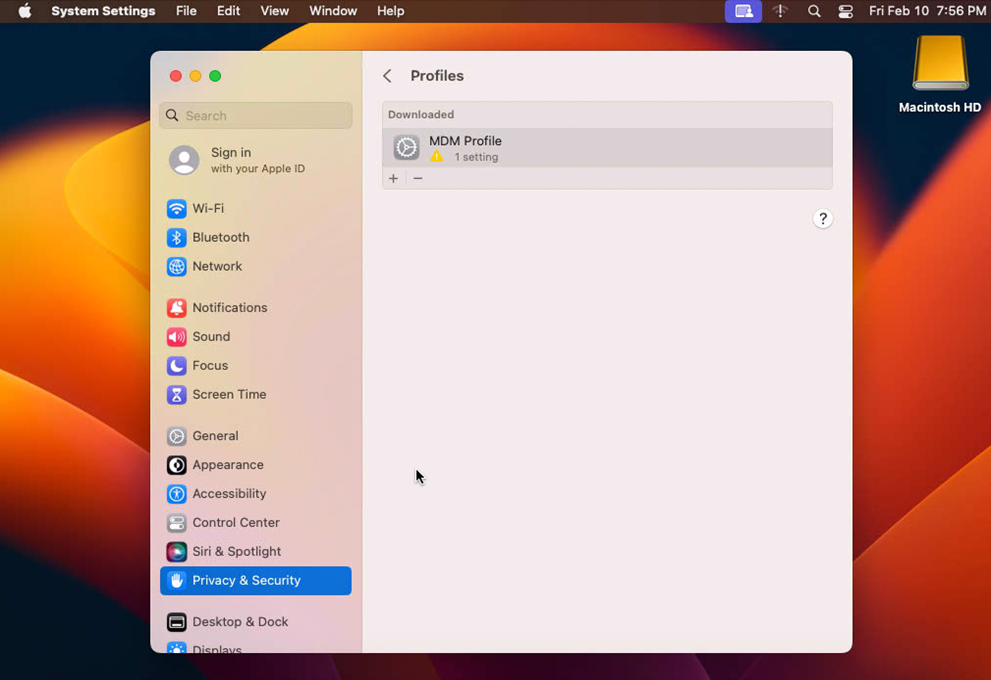Click the Apple ID avatar icon
This screenshot has height=680, width=991.
(184, 161)
